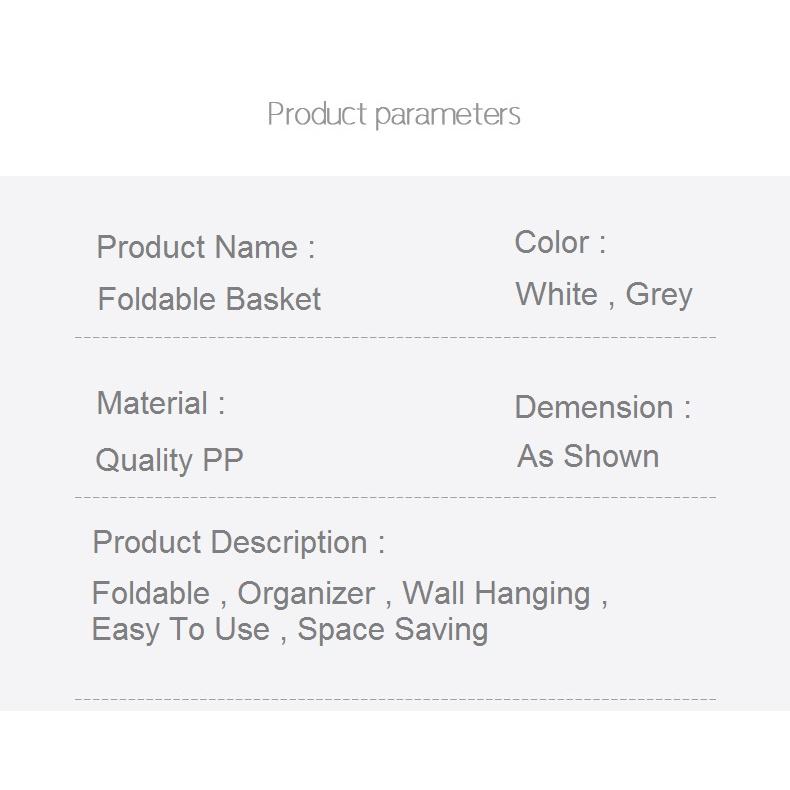Click Easy To Use in the description

pyautogui.click(x=180, y=629)
